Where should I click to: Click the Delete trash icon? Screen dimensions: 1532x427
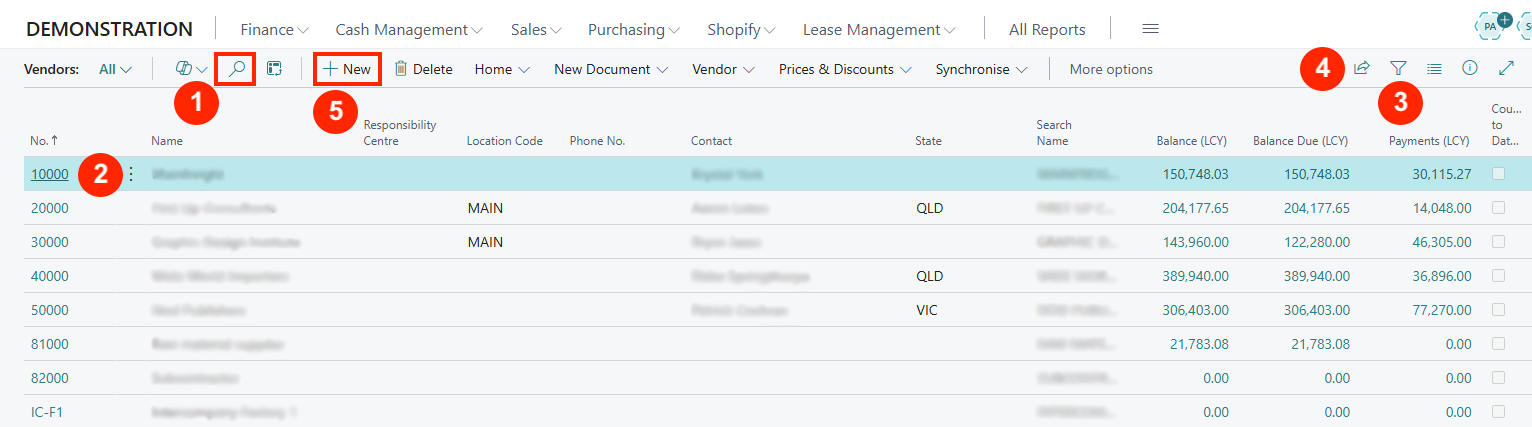point(401,69)
